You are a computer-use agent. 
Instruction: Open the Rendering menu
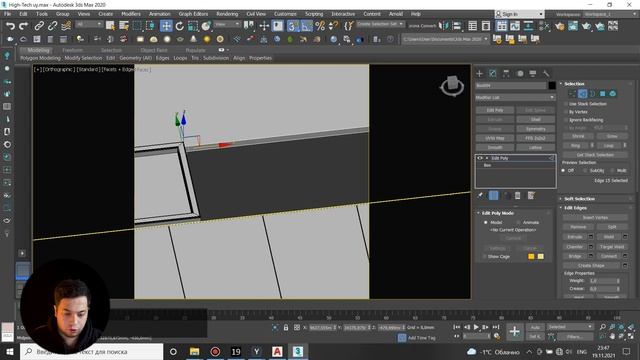click(227, 14)
